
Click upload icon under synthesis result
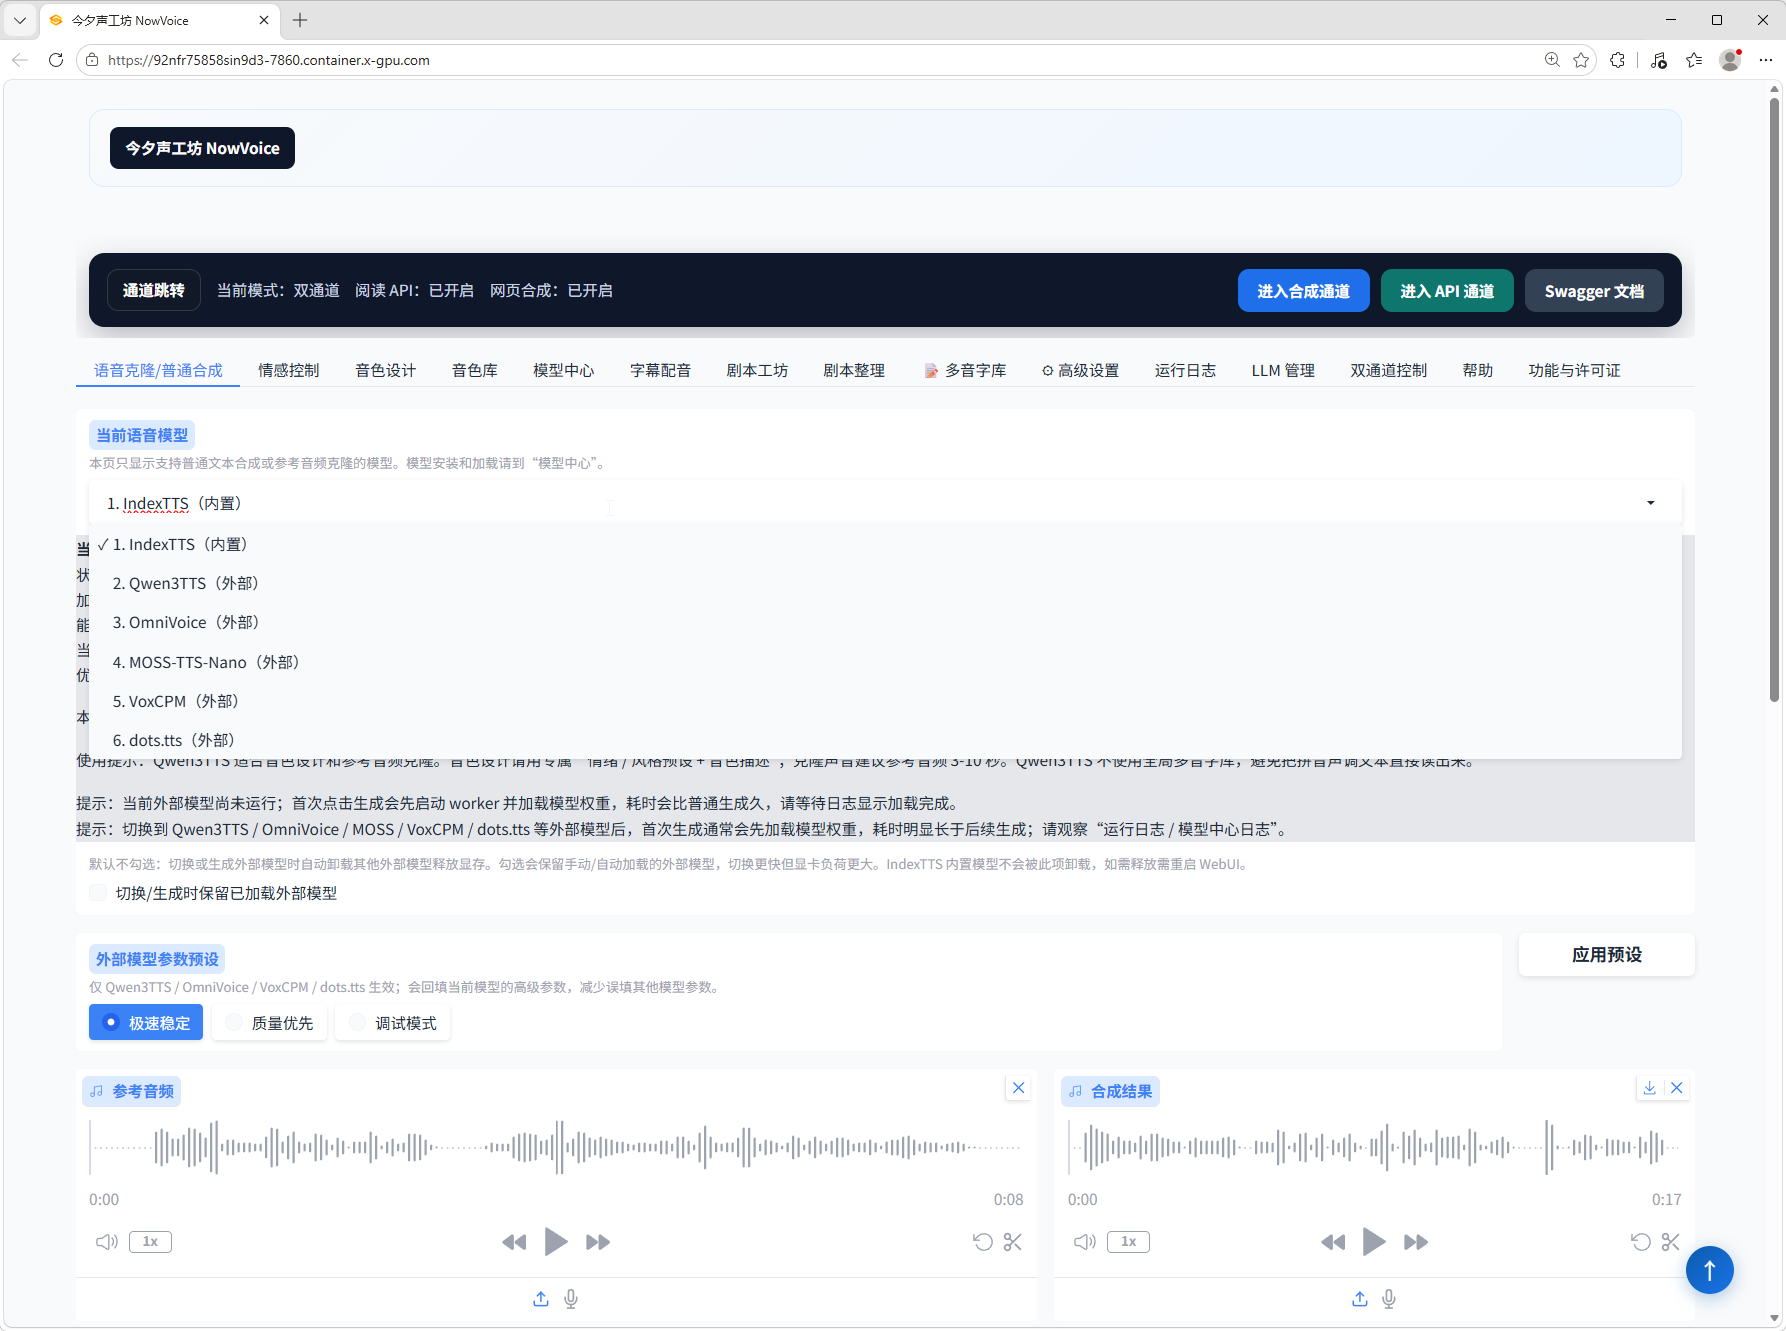[x=1360, y=1299]
